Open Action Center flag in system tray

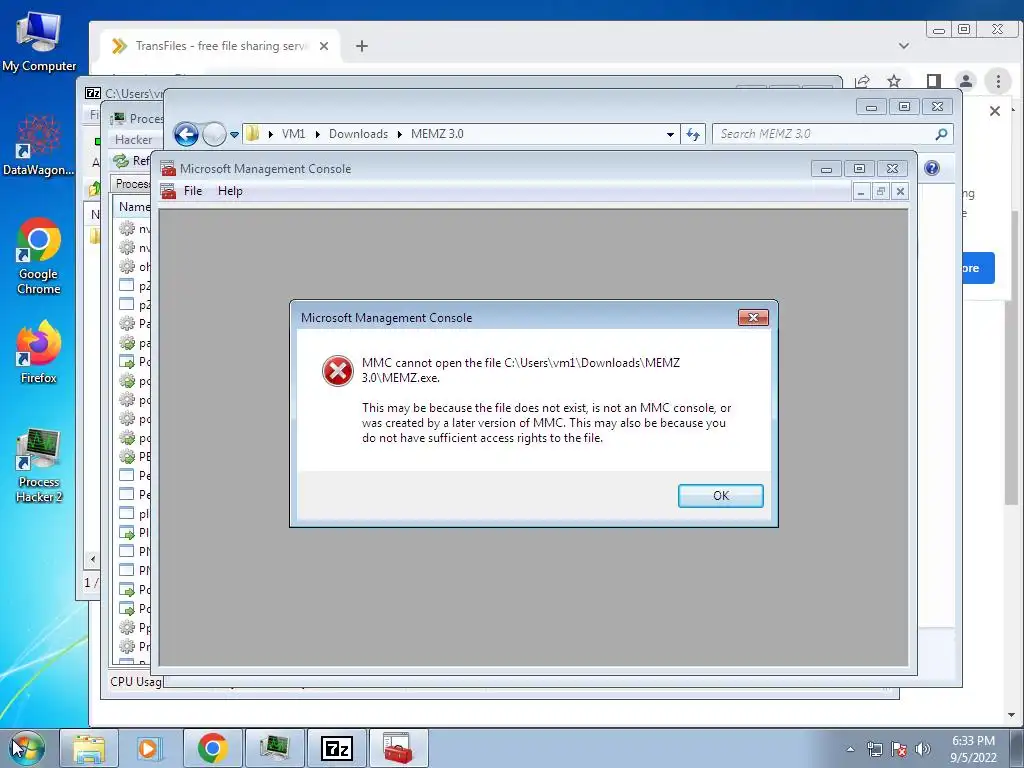899,749
